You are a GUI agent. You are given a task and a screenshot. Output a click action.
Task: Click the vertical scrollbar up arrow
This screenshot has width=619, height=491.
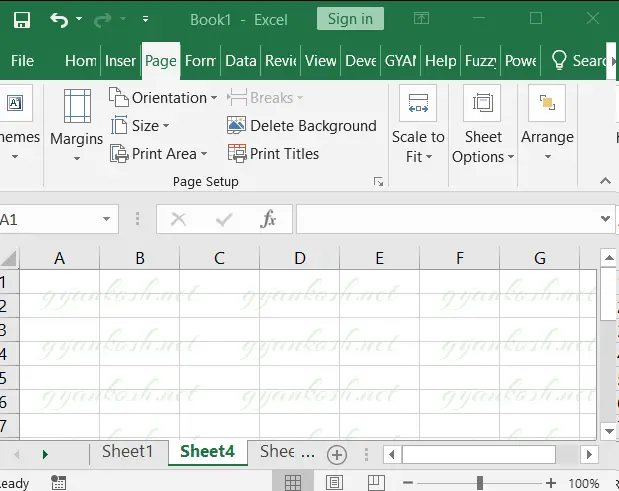click(609, 258)
